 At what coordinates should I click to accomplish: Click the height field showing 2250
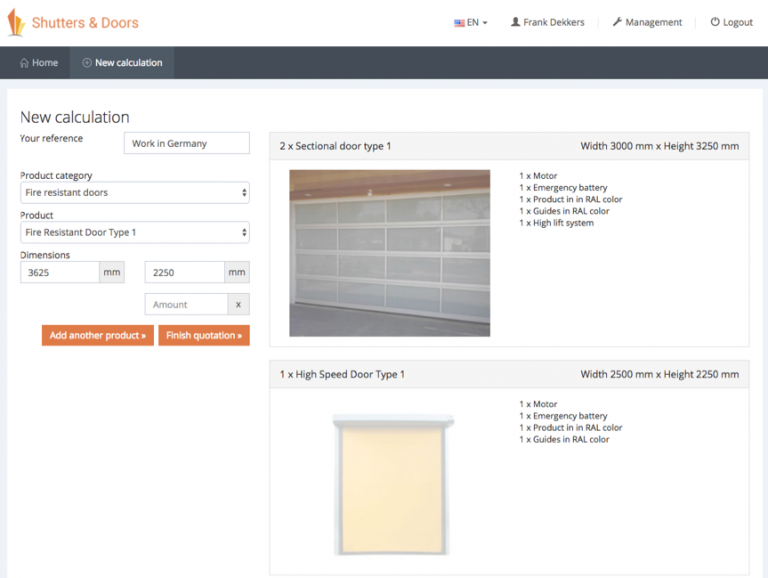(x=185, y=272)
